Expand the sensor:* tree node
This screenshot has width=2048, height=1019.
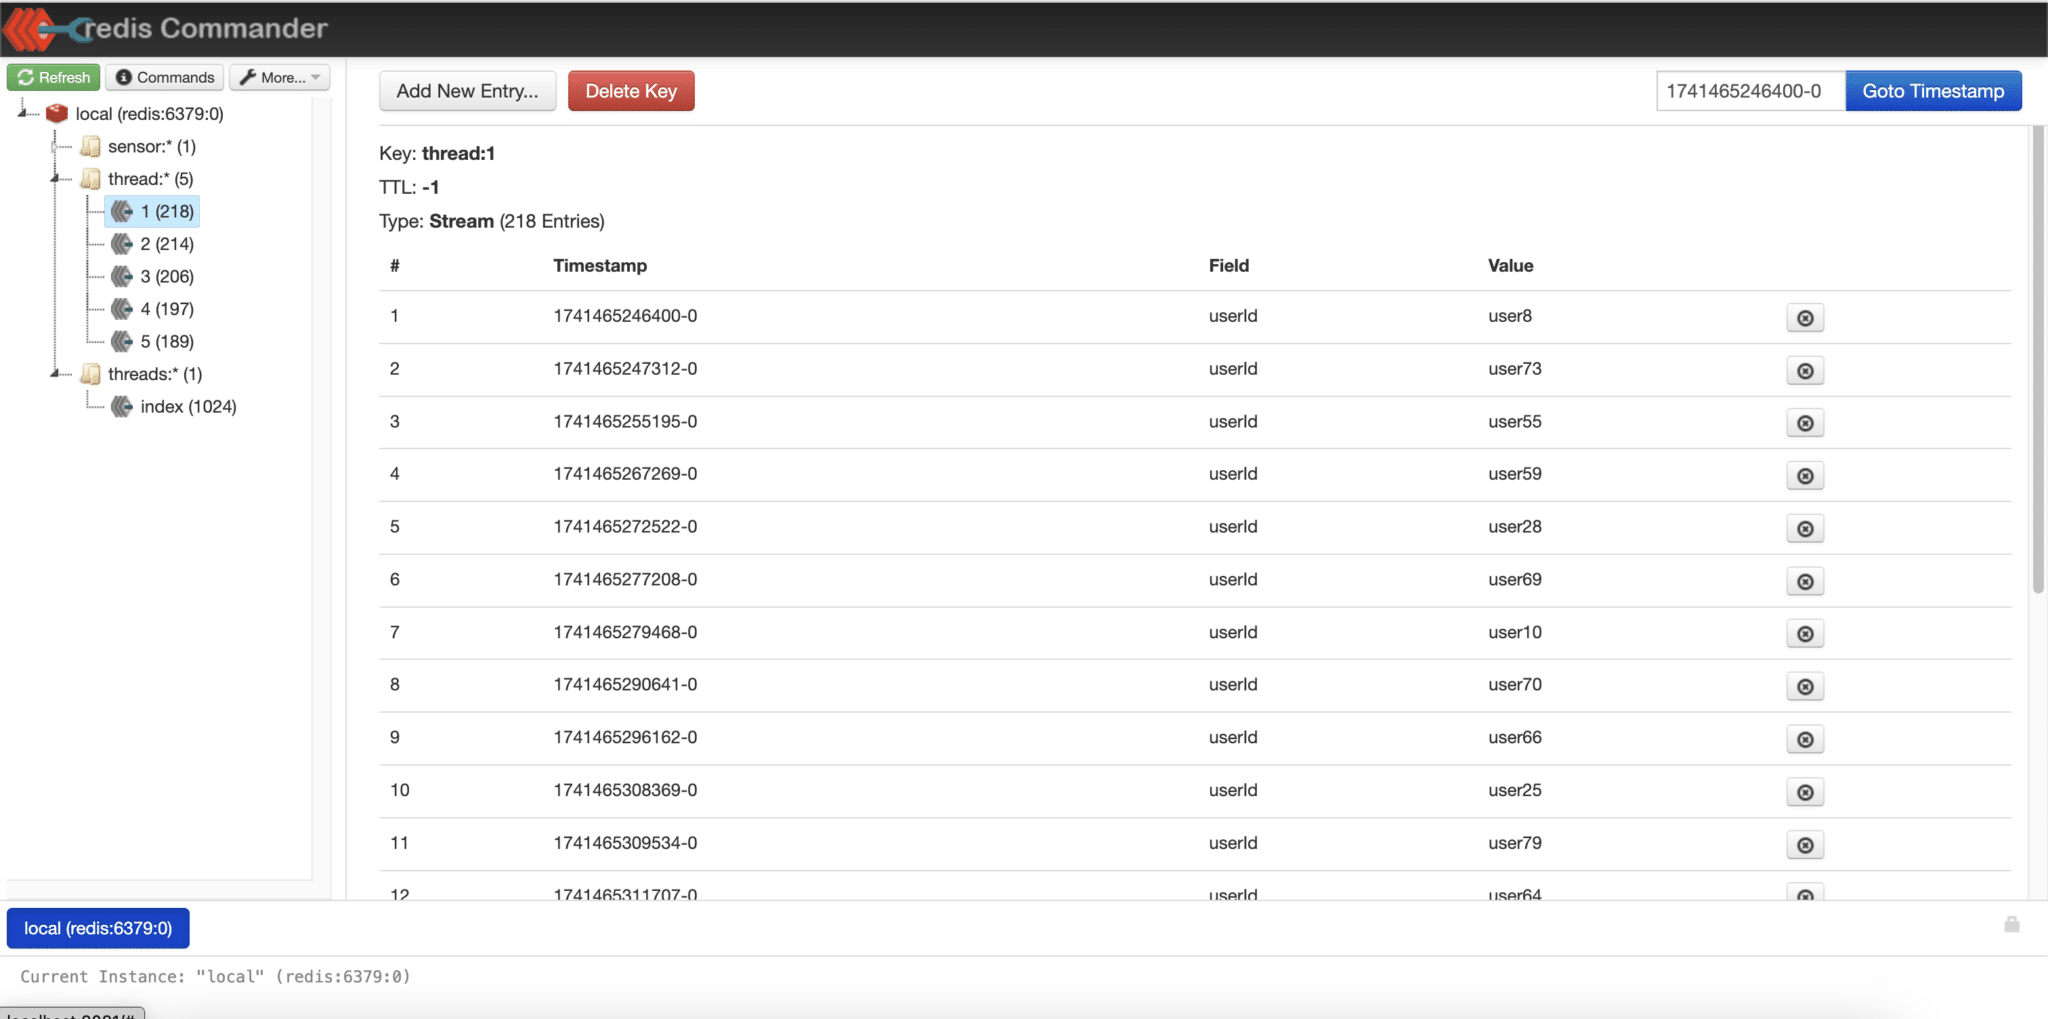(55, 146)
